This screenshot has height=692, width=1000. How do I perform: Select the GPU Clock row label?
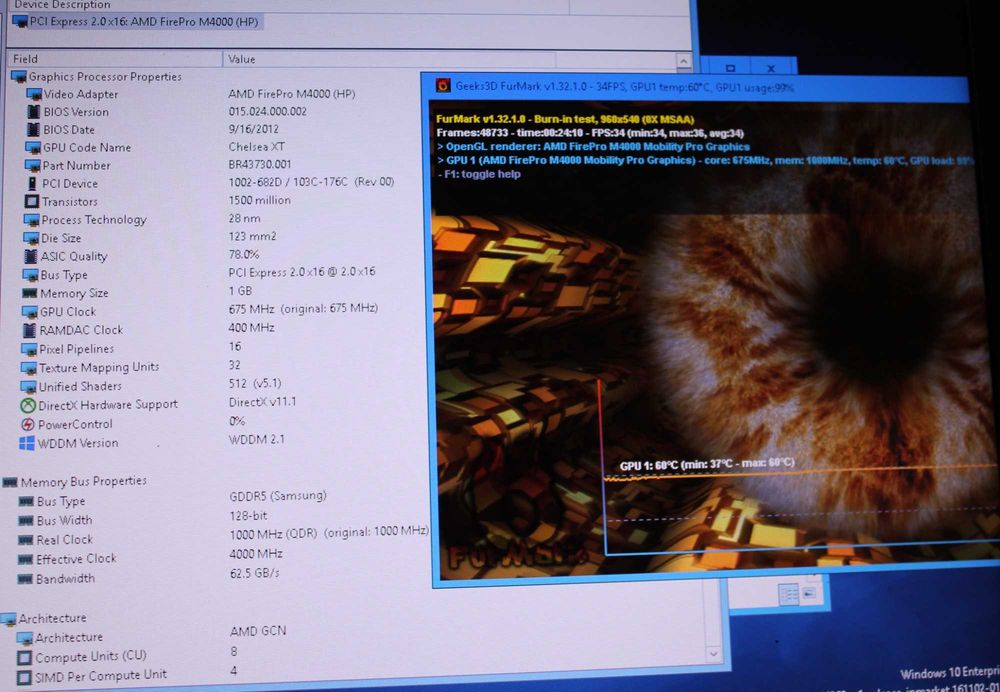[68, 312]
